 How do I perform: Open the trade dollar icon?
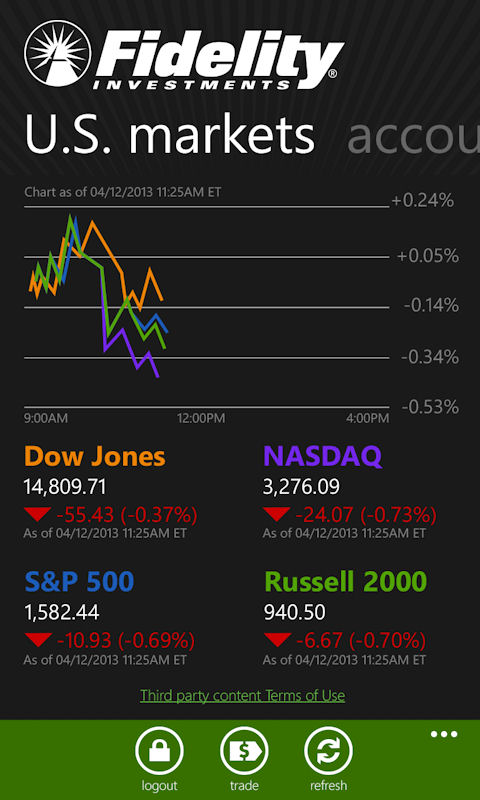click(244, 751)
